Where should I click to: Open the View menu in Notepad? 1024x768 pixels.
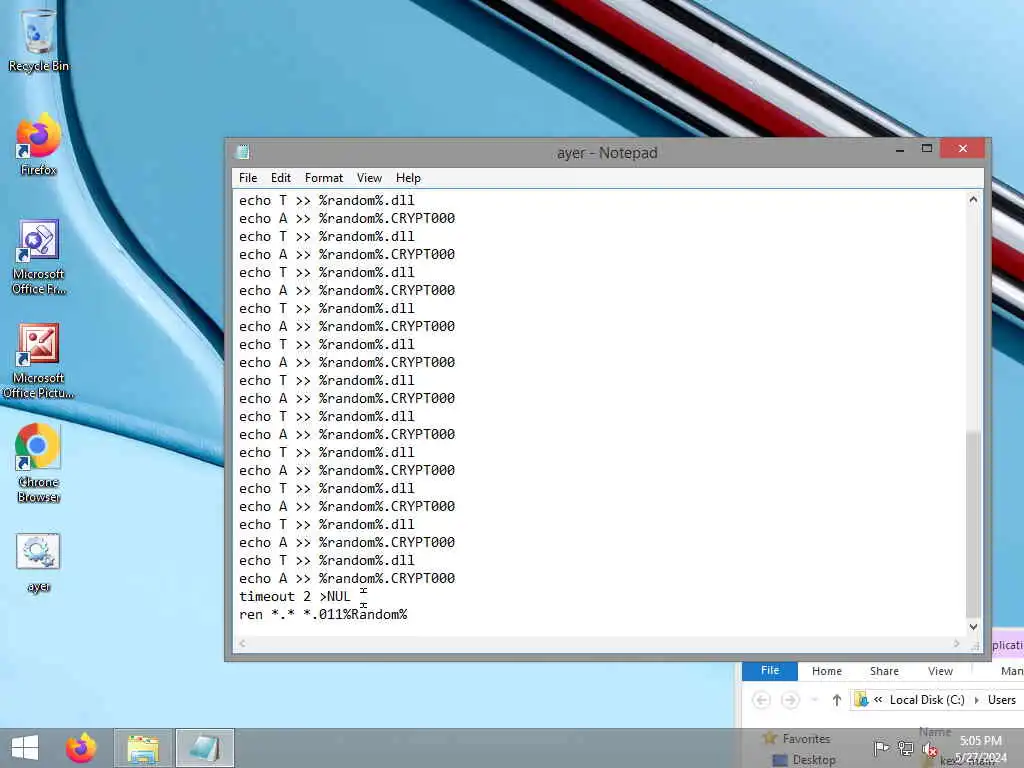pyautogui.click(x=369, y=178)
